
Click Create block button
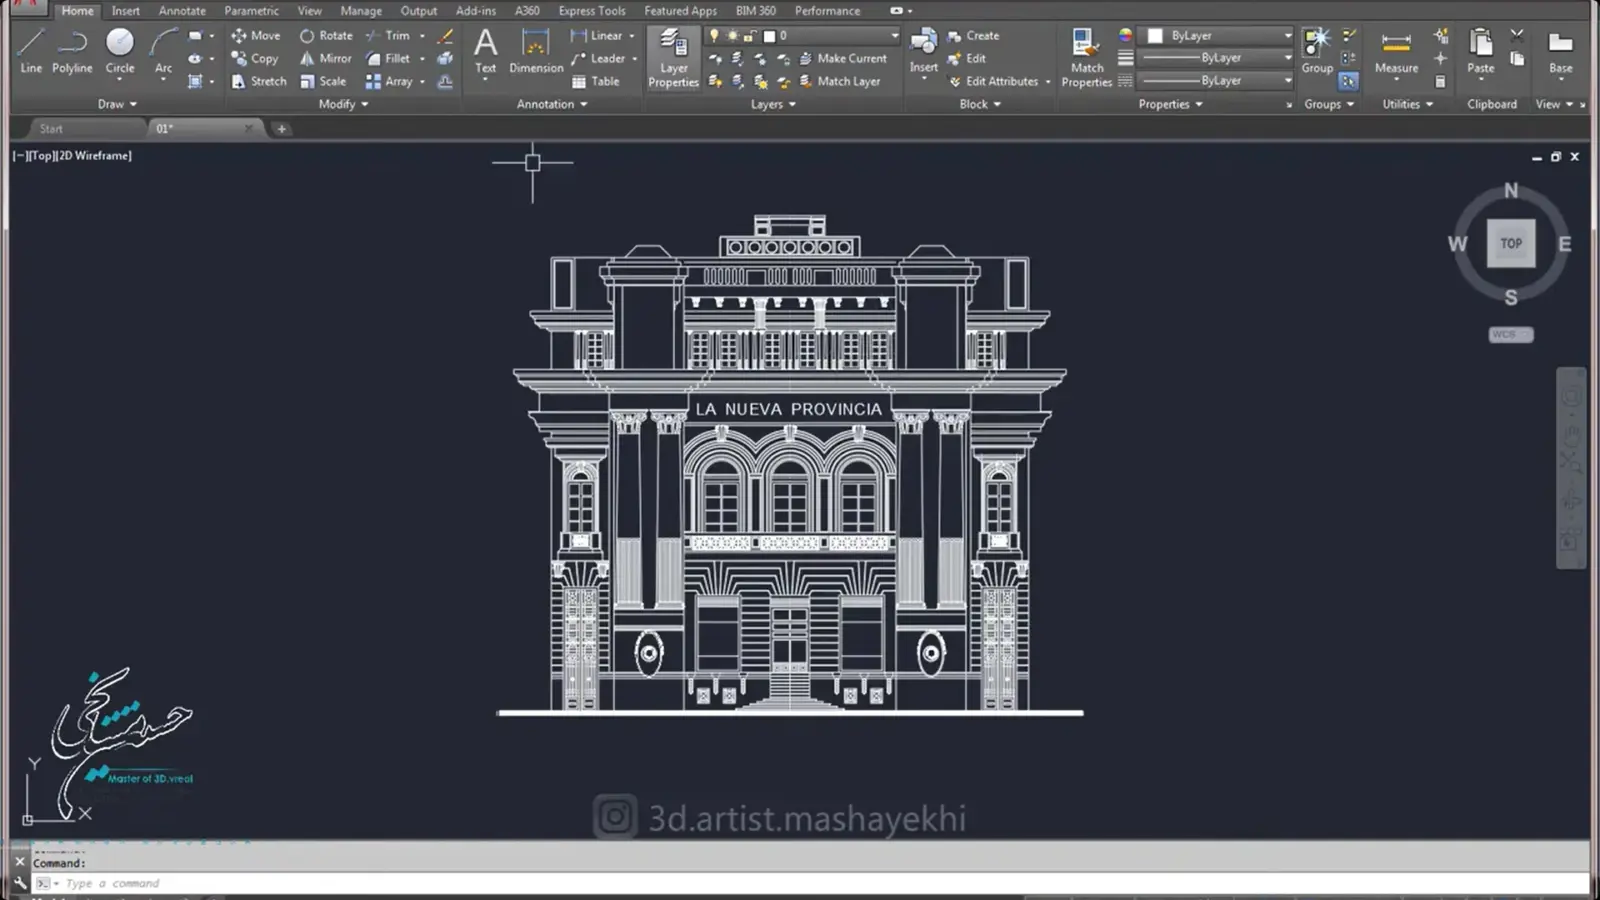973,35
